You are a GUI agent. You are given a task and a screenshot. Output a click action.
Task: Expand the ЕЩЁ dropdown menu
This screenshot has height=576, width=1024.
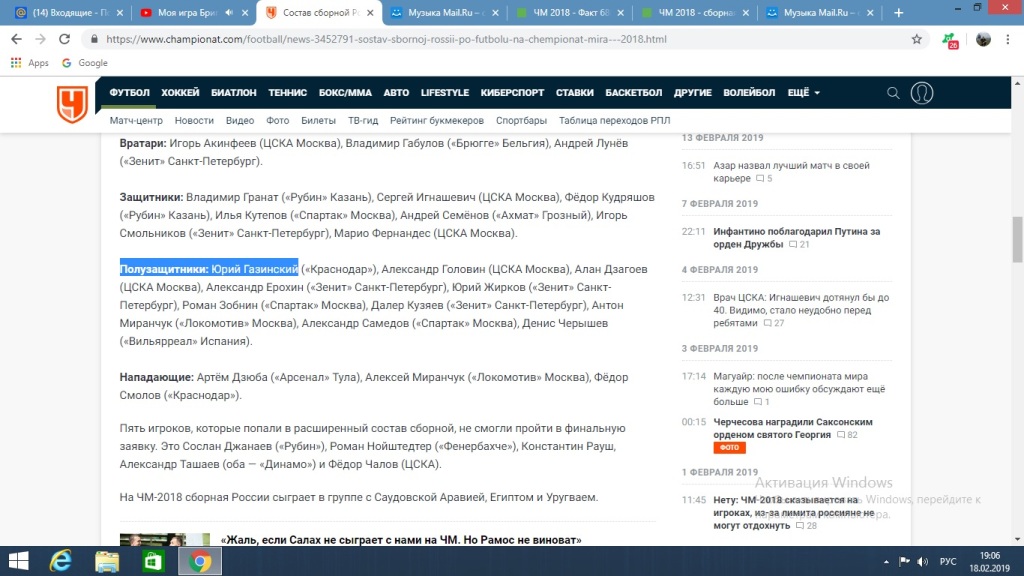pyautogui.click(x=803, y=93)
